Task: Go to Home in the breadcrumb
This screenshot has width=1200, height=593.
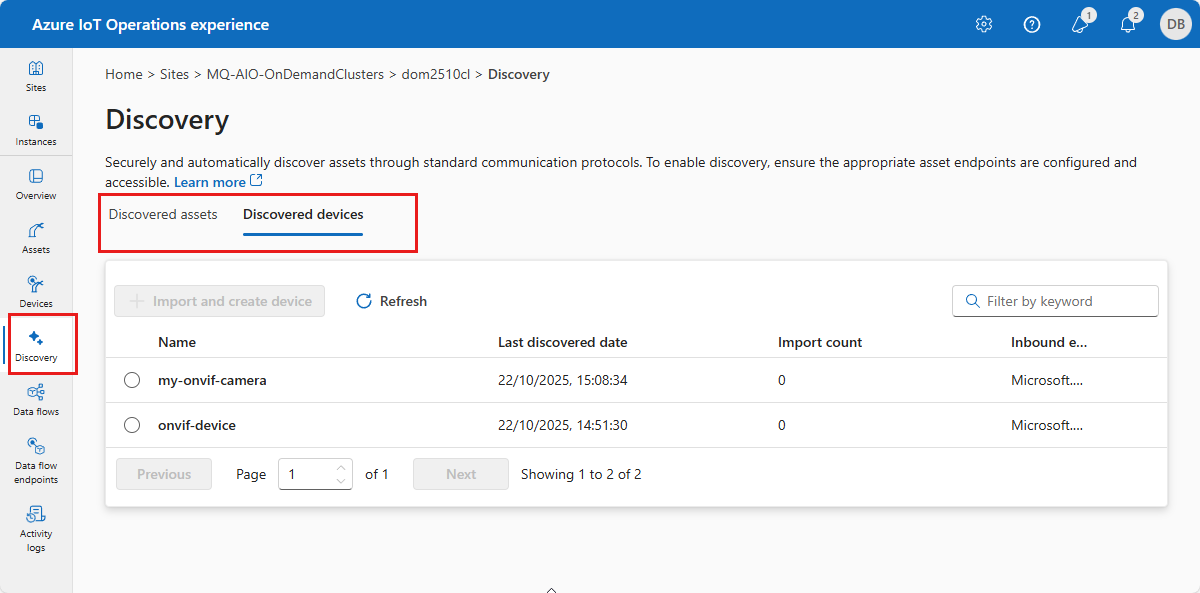Action: coord(124,74)
